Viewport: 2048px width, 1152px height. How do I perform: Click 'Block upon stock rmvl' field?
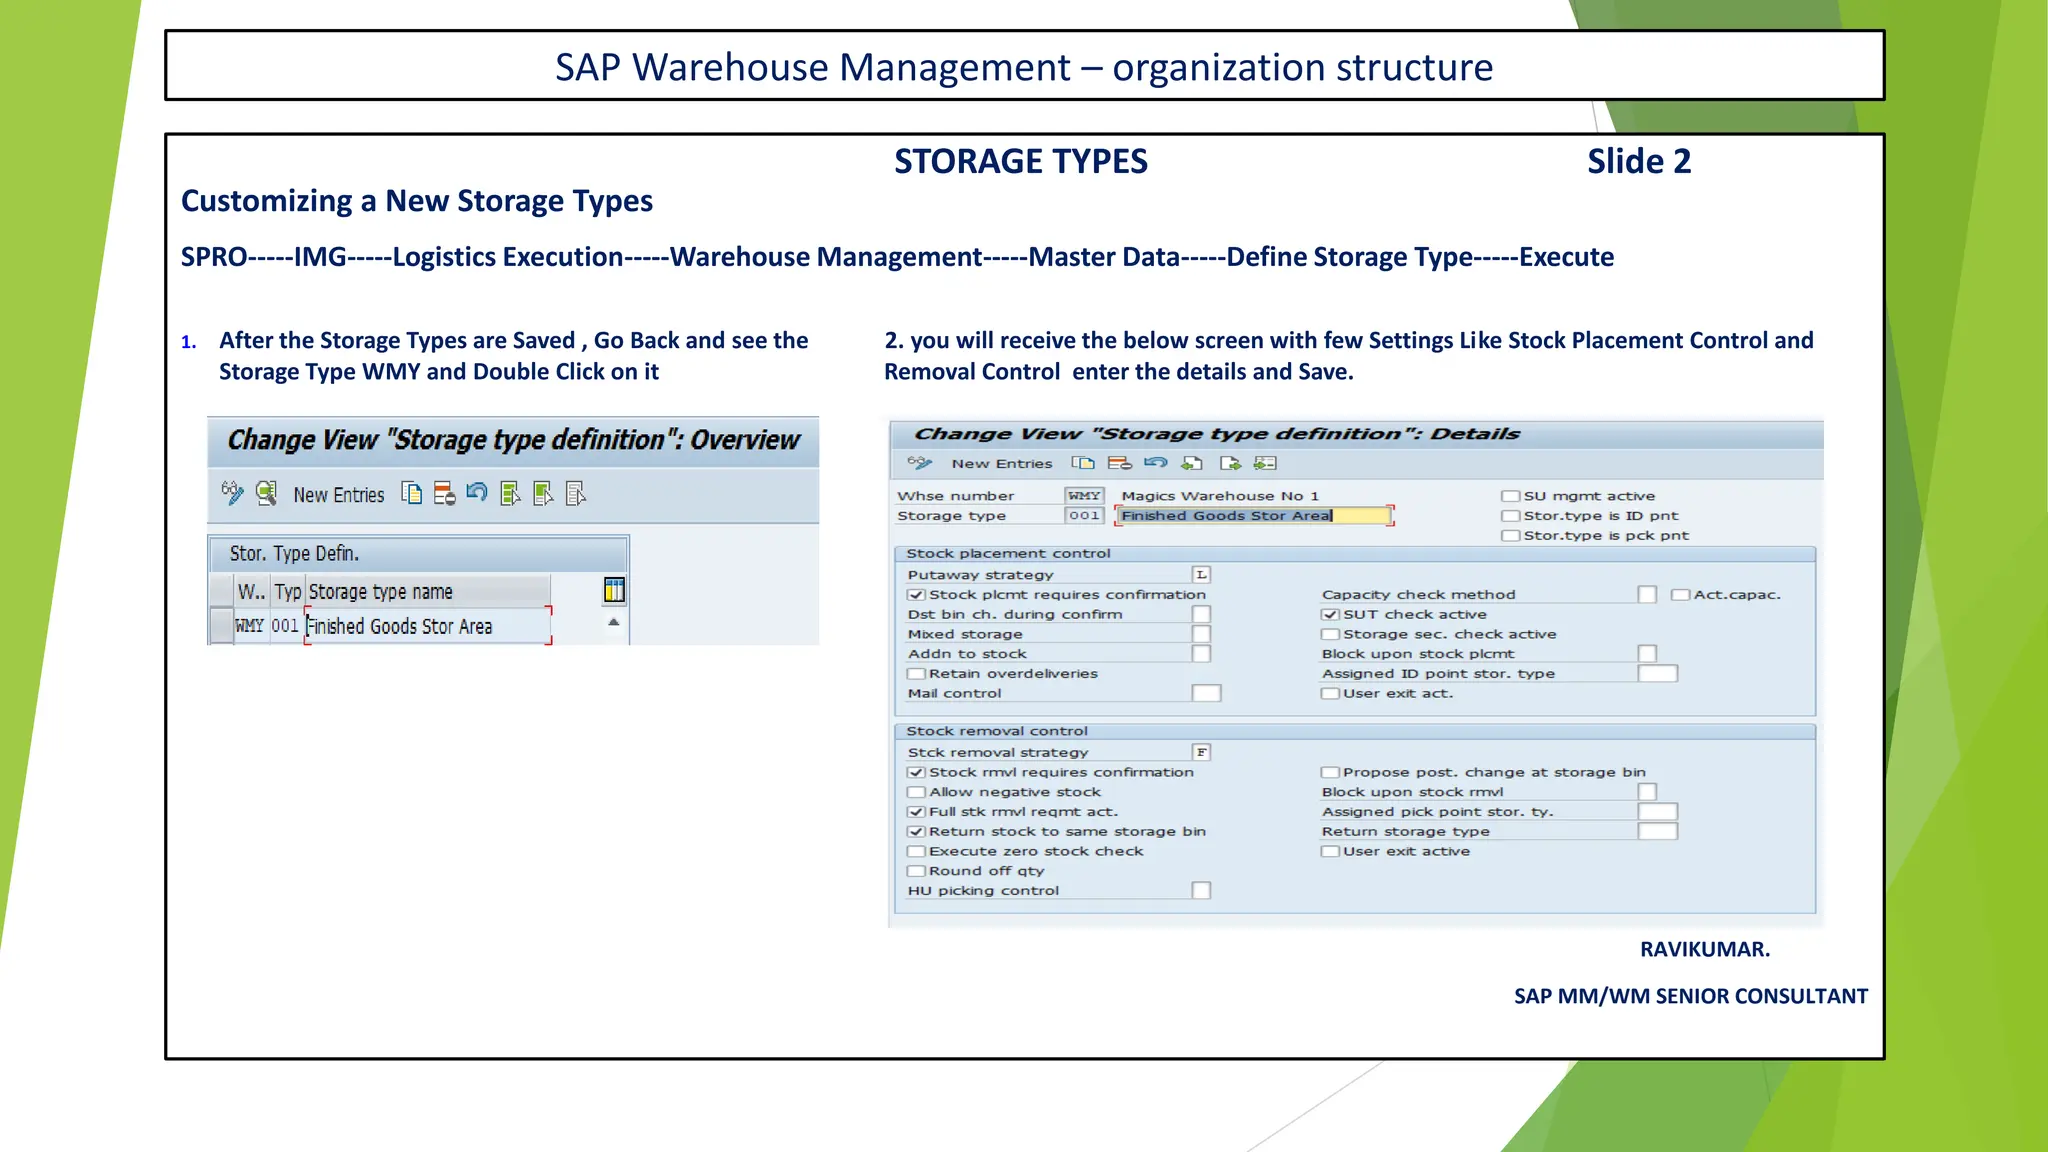pos(1647,792)
